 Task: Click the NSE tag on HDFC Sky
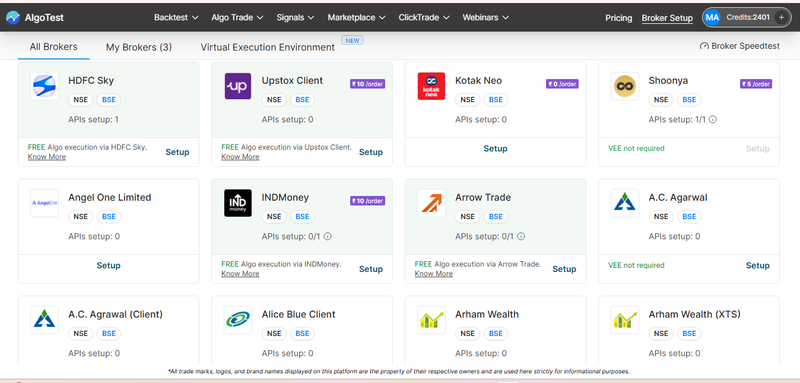click(x=81, y=99)
